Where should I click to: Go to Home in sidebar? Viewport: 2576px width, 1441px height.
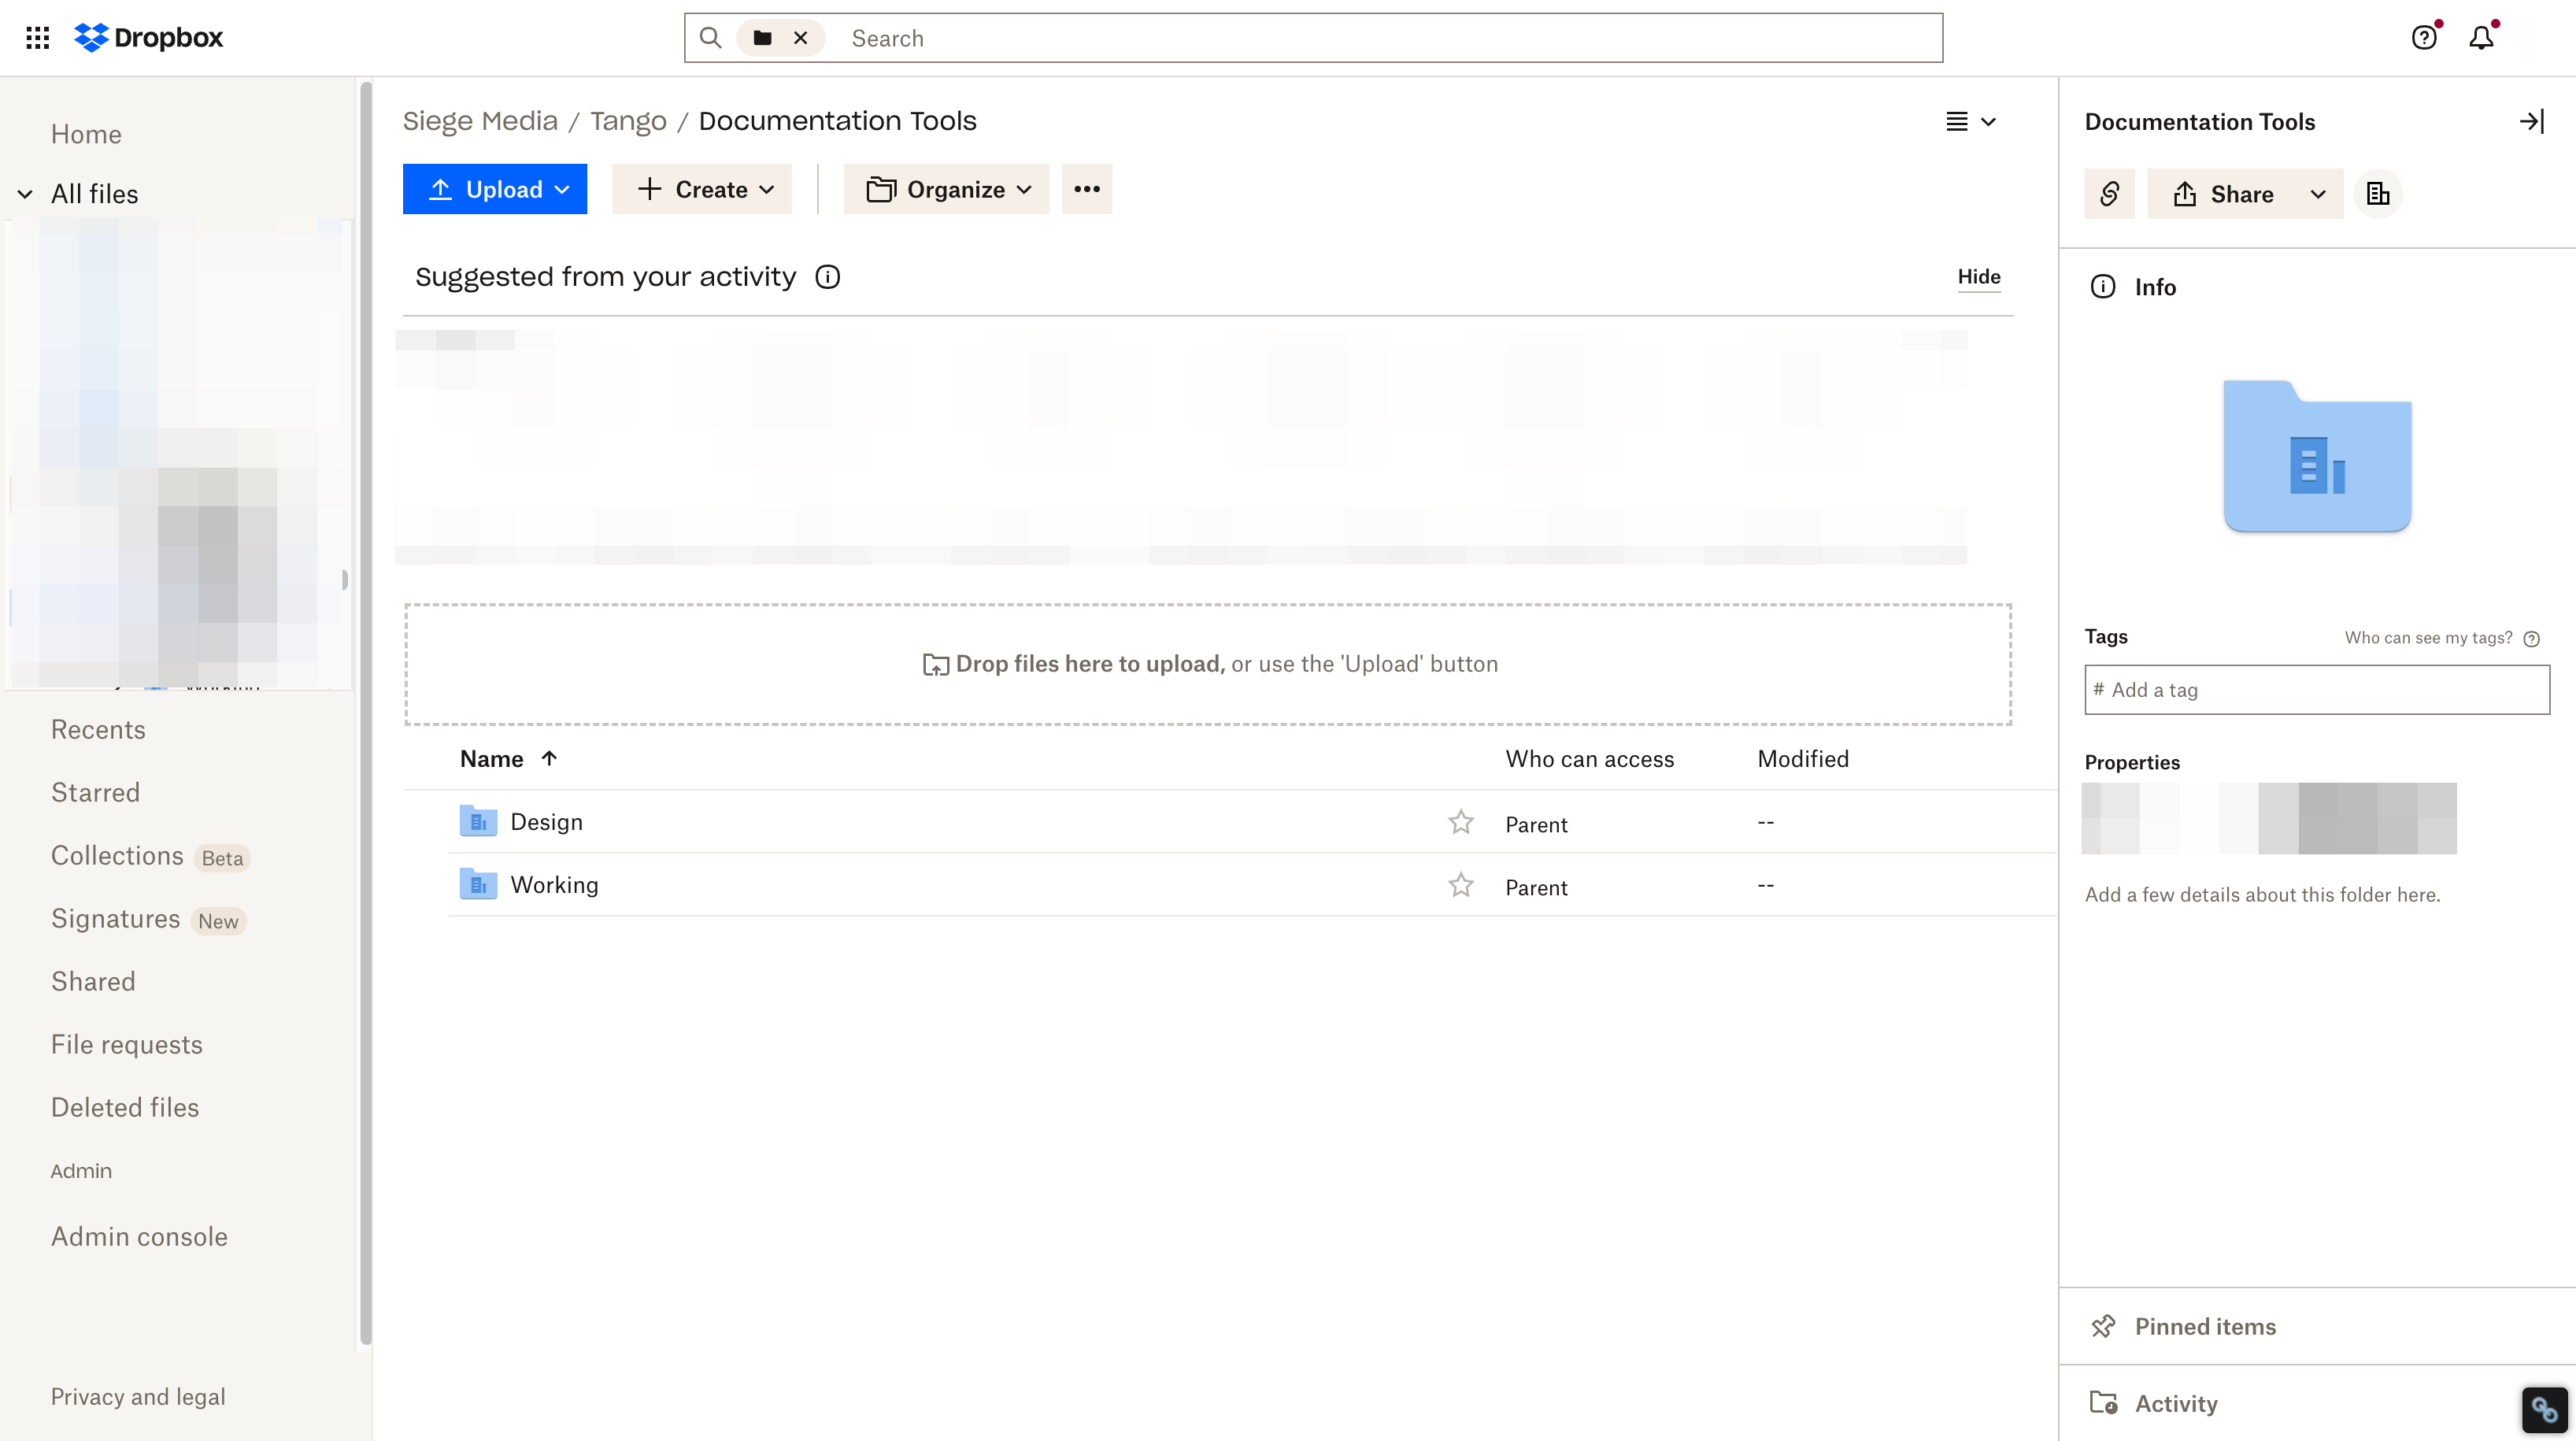(86, 134)
